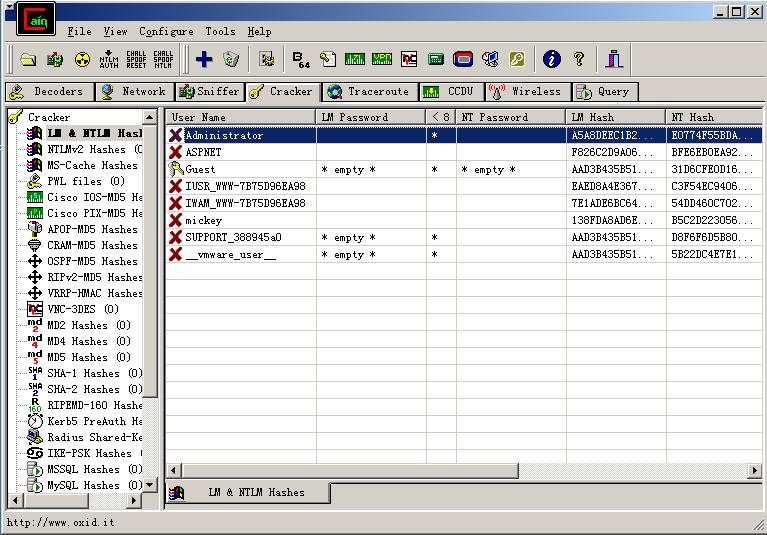Click the hash calculator toolbar icon

point(436,60)
